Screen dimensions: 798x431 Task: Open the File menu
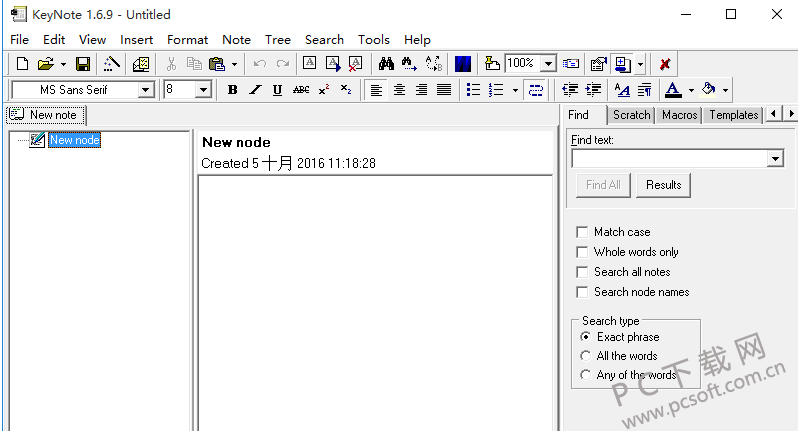click(x=19, y=40)
